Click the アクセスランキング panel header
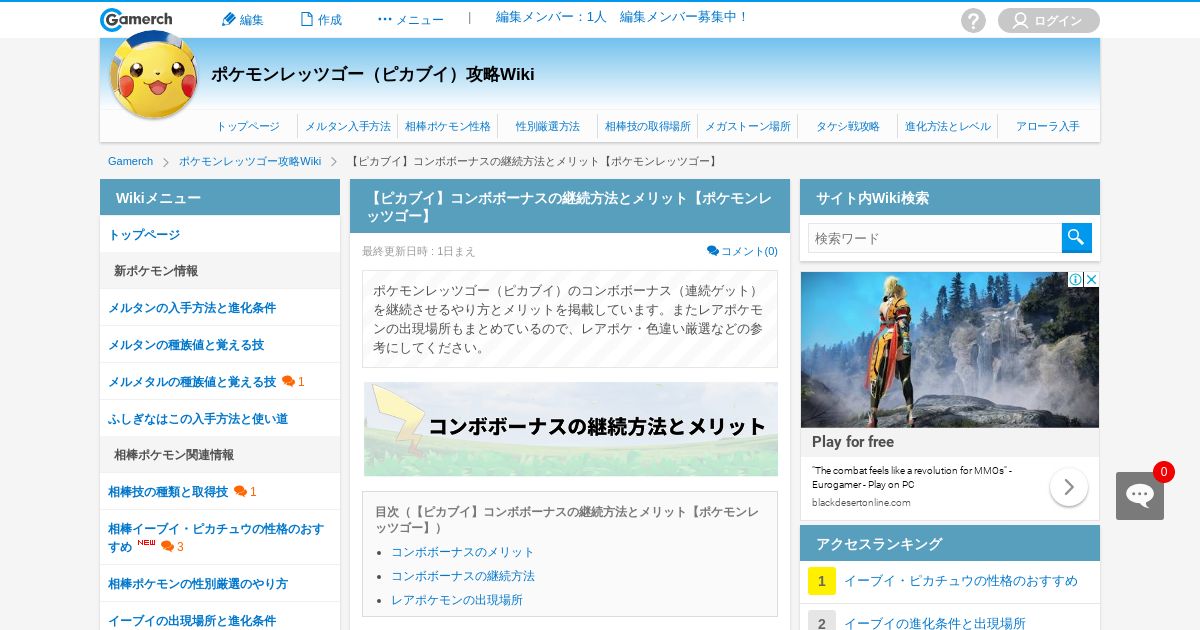1200x630 pixels. 950,543
